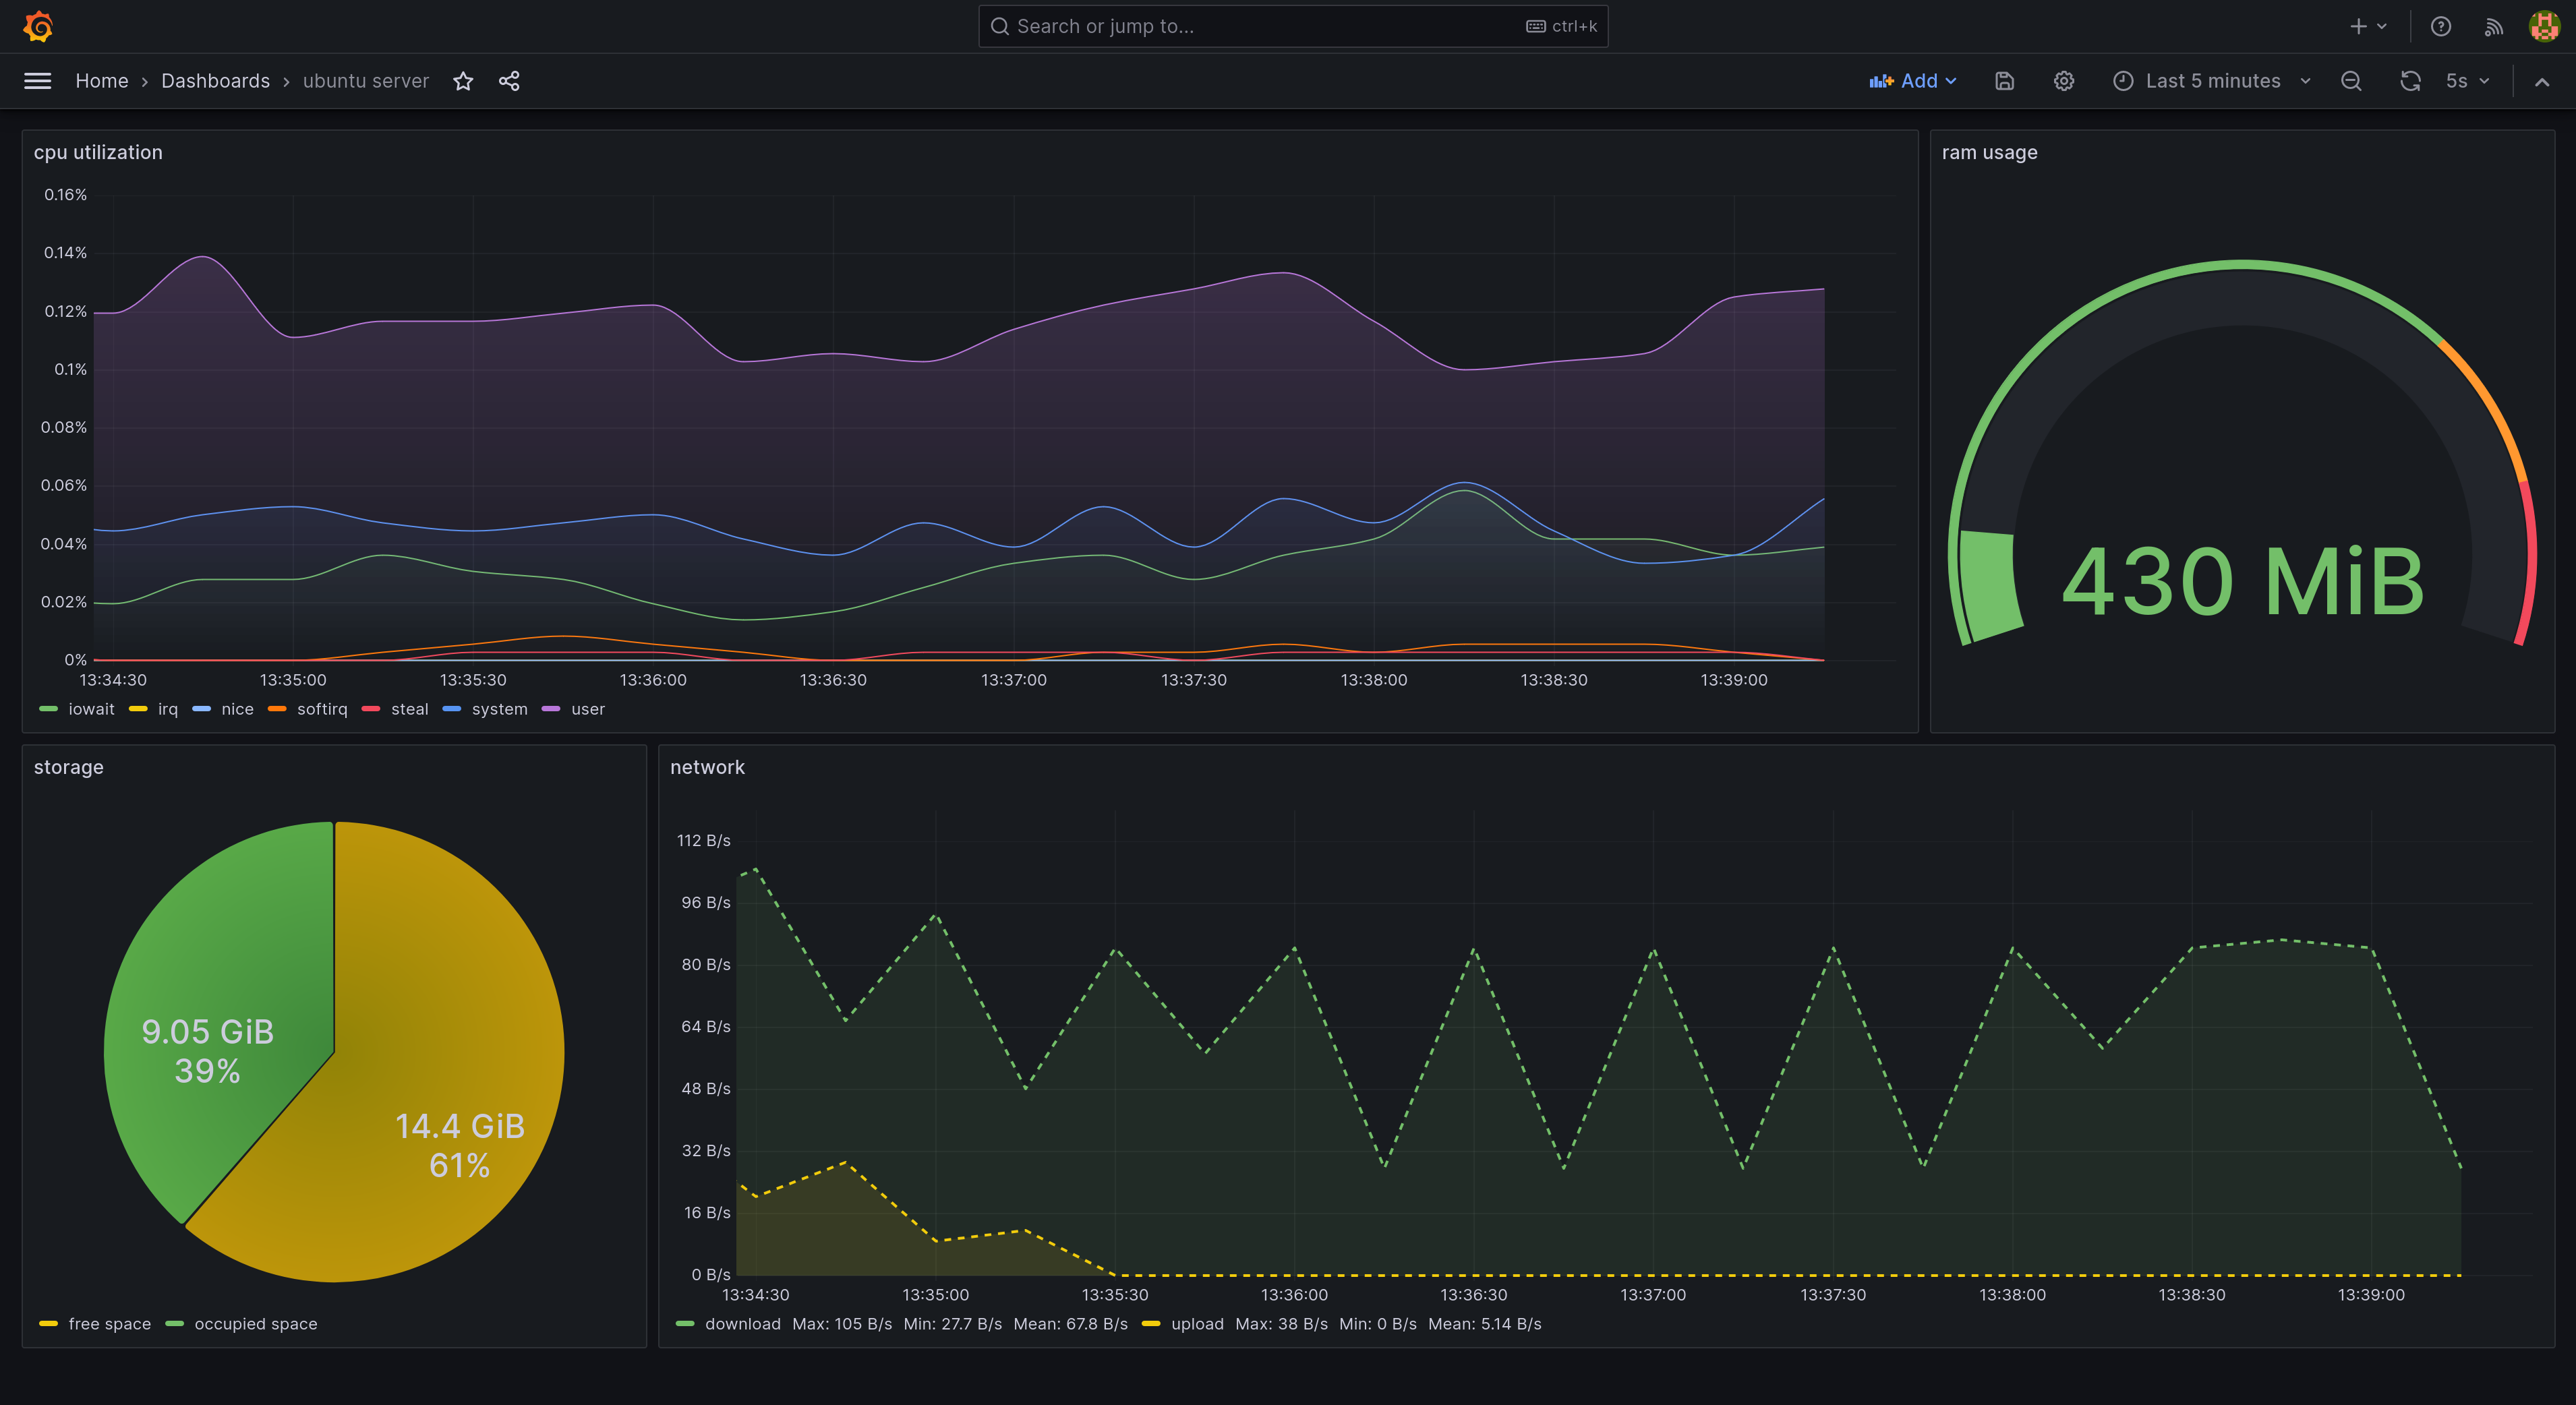This screenshot has width=2576, height=1405.
Task: Click download 'Max: 105 B/s' value
Action: (x=842, y=1324)
